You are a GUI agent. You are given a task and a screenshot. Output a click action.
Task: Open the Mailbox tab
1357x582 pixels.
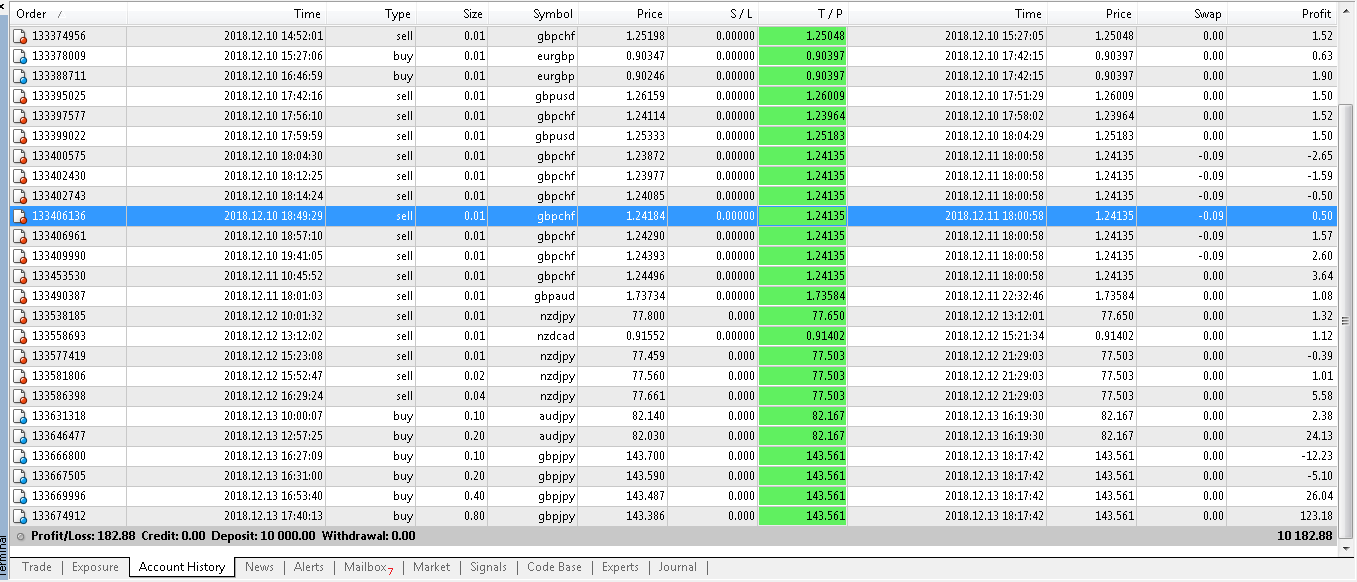click(x=366, y=567)
